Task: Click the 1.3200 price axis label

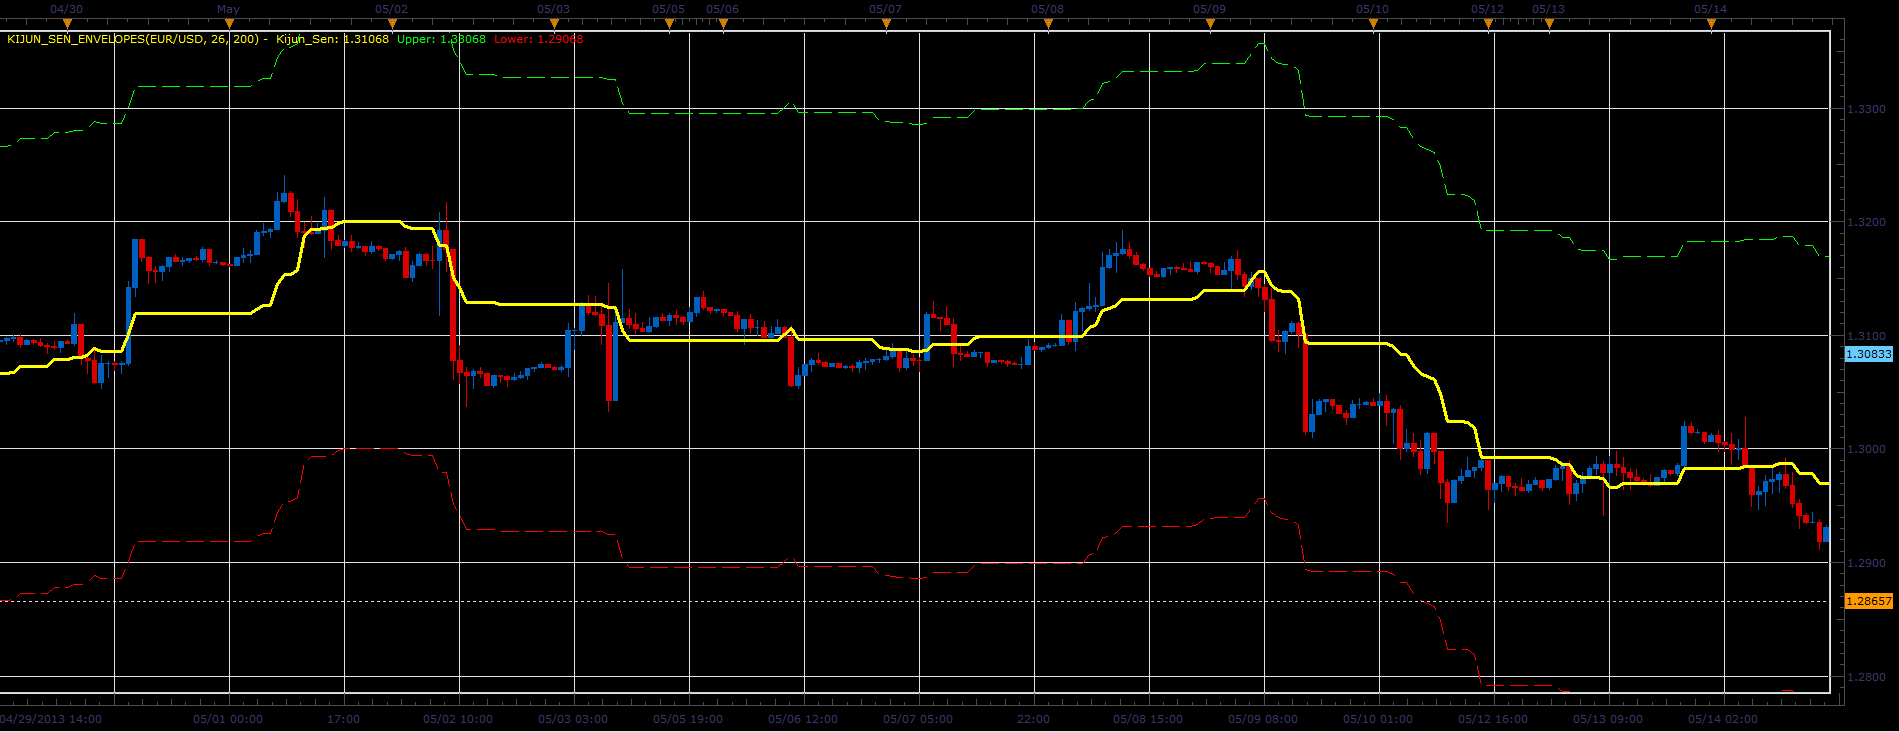Action: (x=1866, y=222)
